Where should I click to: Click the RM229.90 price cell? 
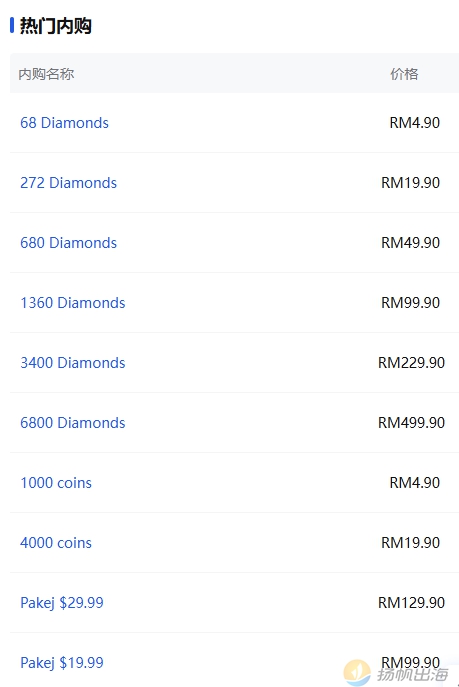click(411, 363)
